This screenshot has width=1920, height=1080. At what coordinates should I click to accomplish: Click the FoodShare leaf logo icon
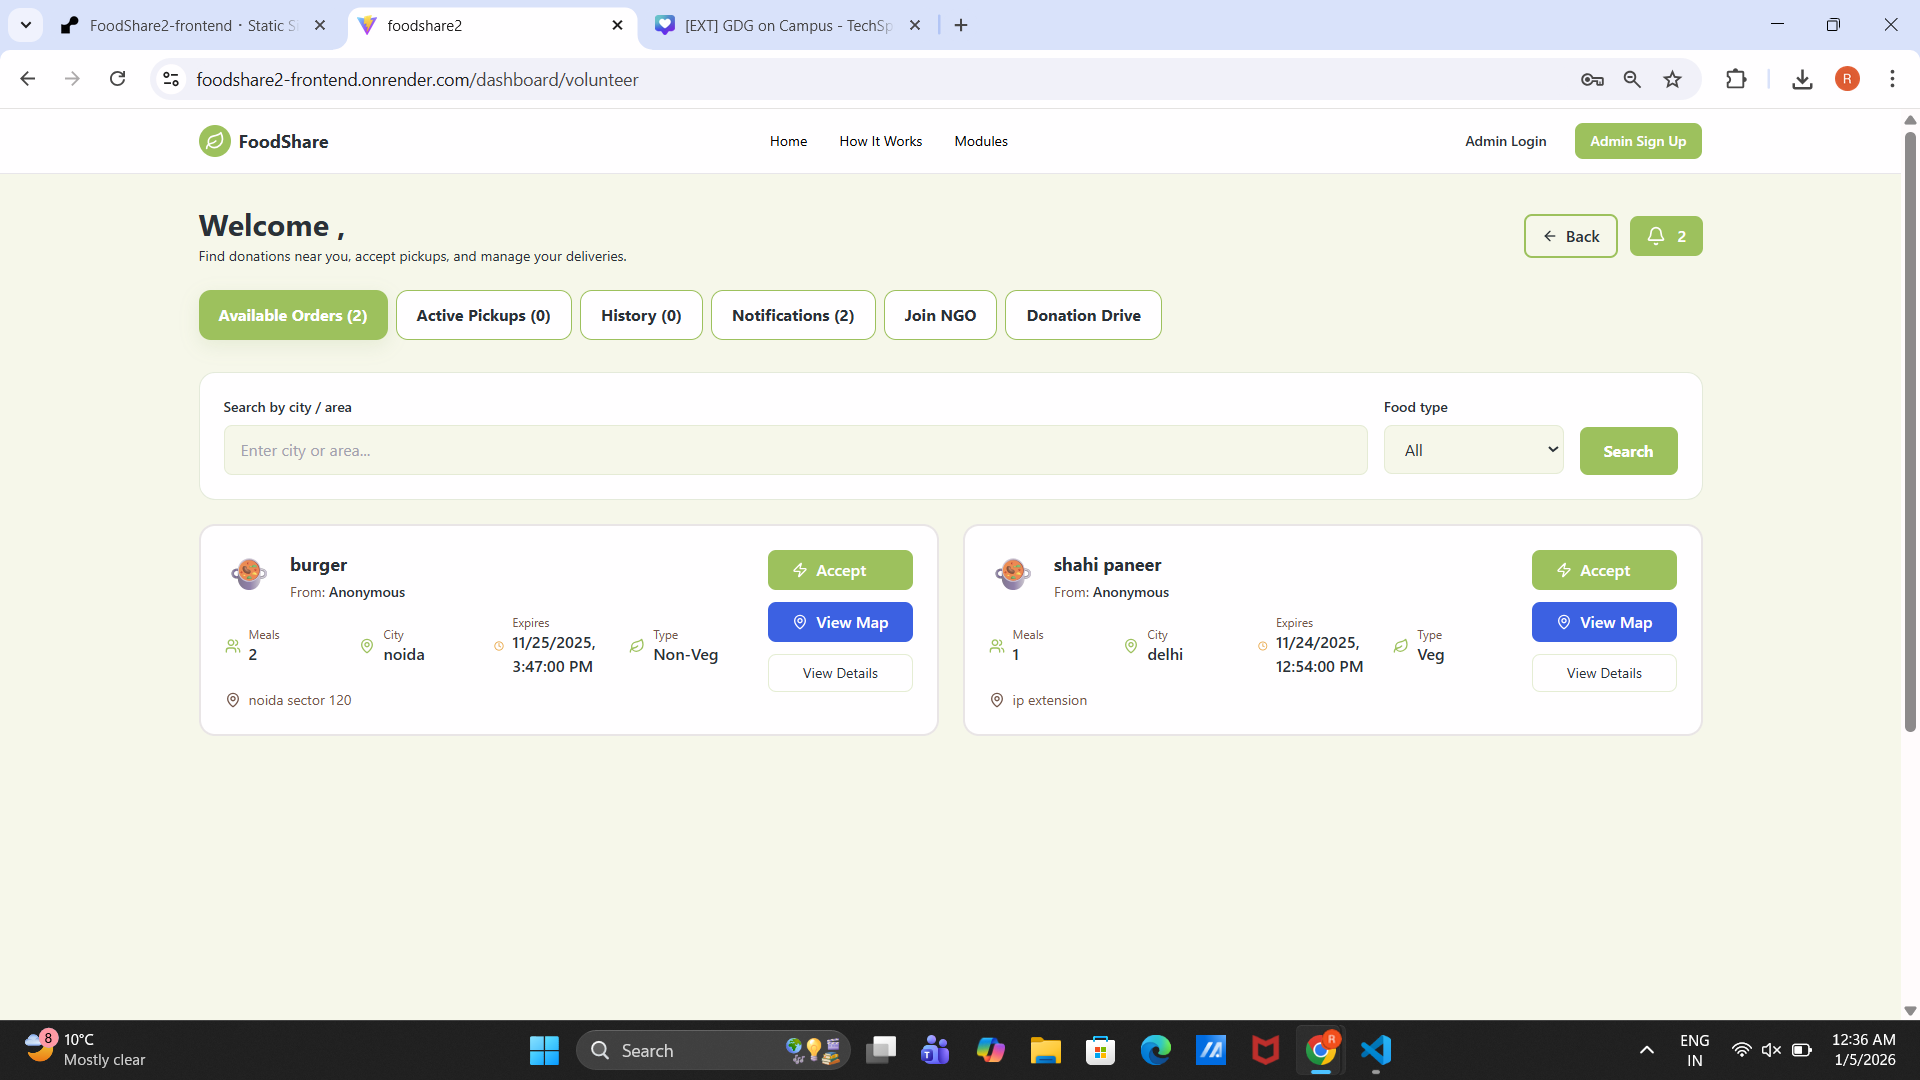coord(214,141)
